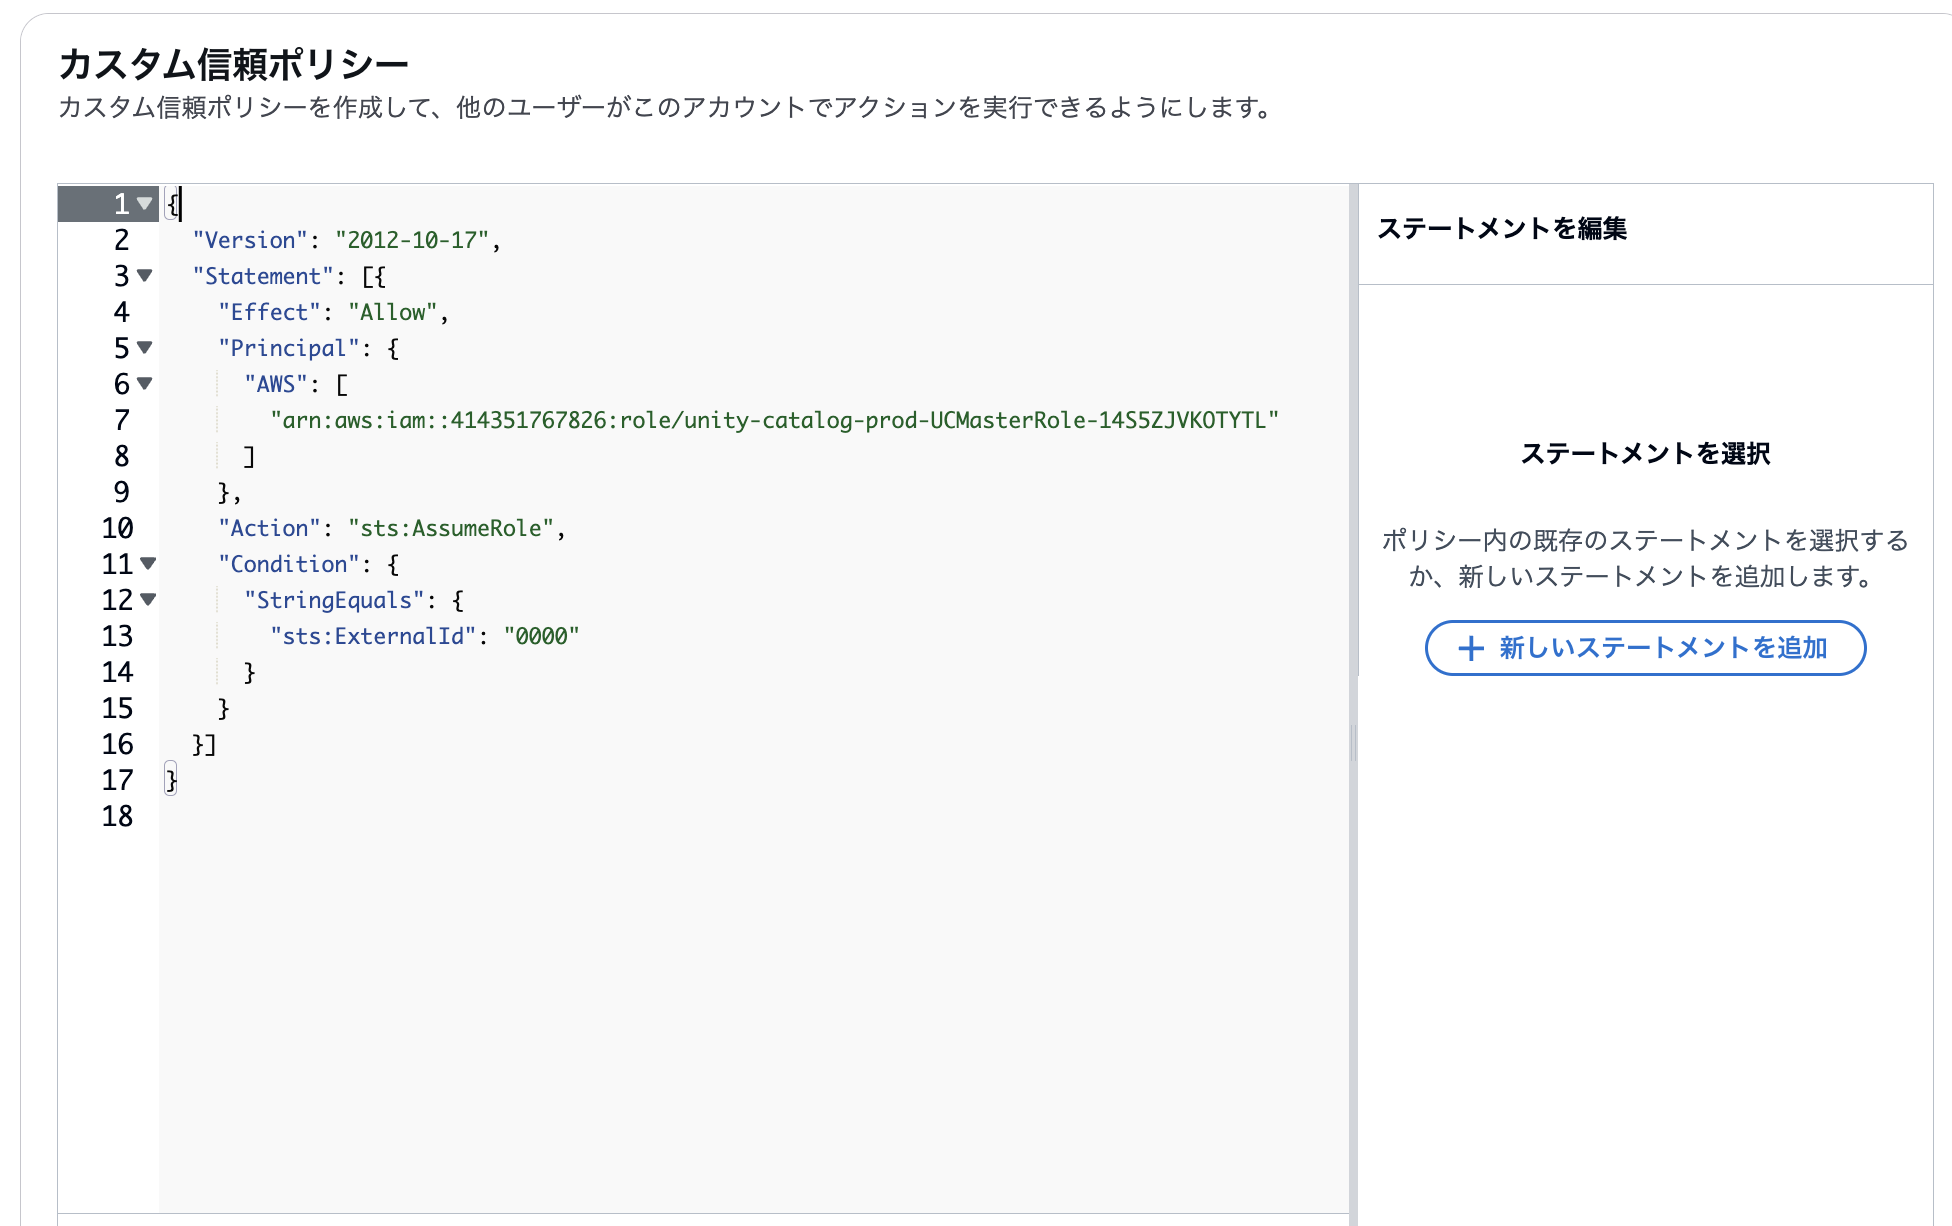This screenshot has width=1952, height=1226.
Task: Collapse the fold arrow on line 1
Action: 145,204
